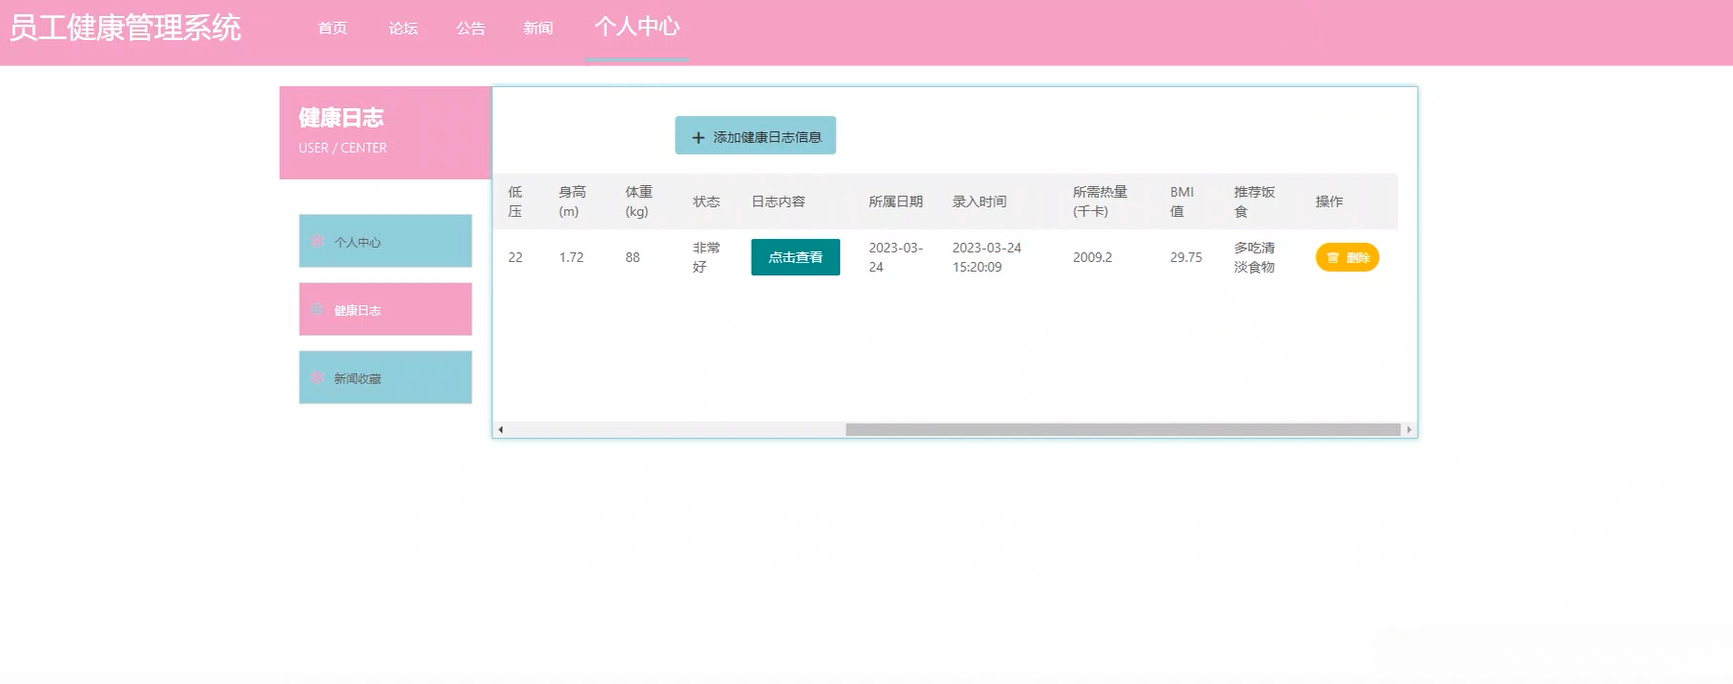
Task: Click the flower icon beside 个人中心
Action: coord(317,241)
